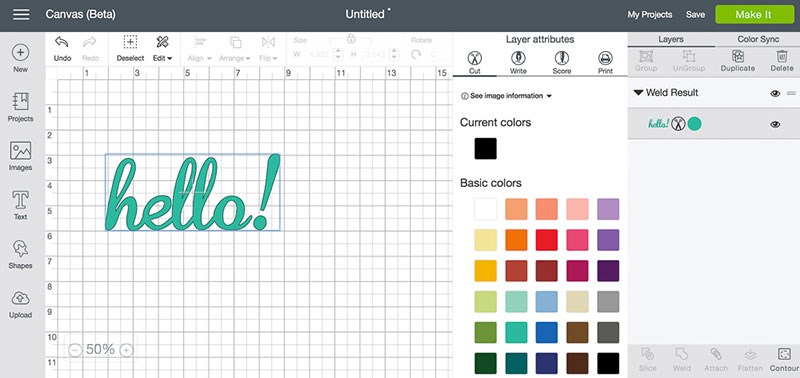Open the hamburger main menu

[x=21, y=15]
